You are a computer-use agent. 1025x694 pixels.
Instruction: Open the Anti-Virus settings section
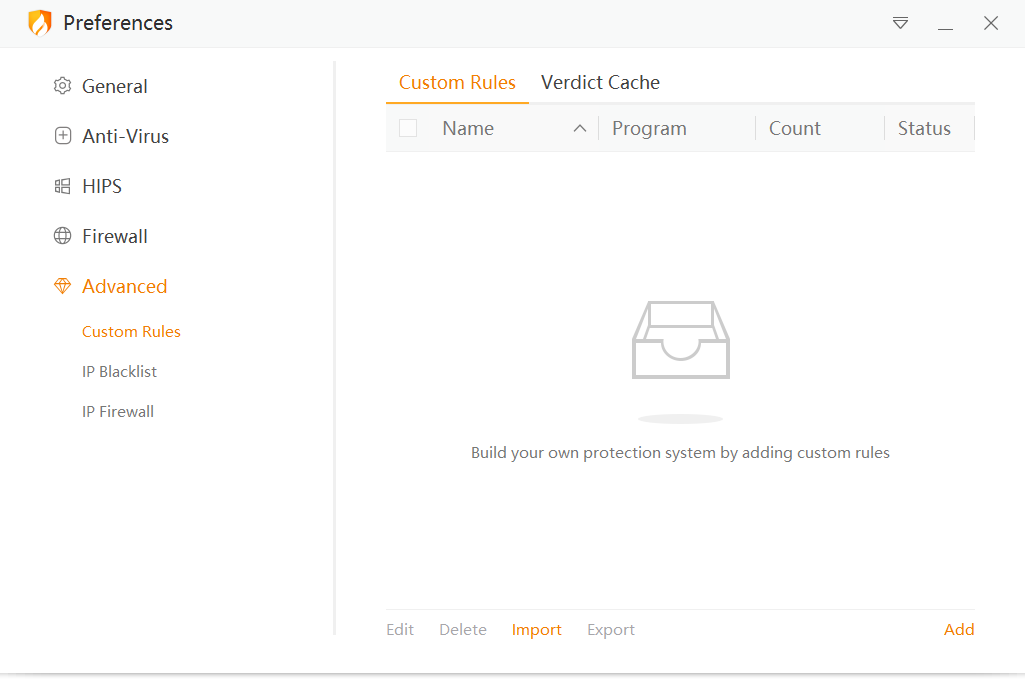[126, 136]
